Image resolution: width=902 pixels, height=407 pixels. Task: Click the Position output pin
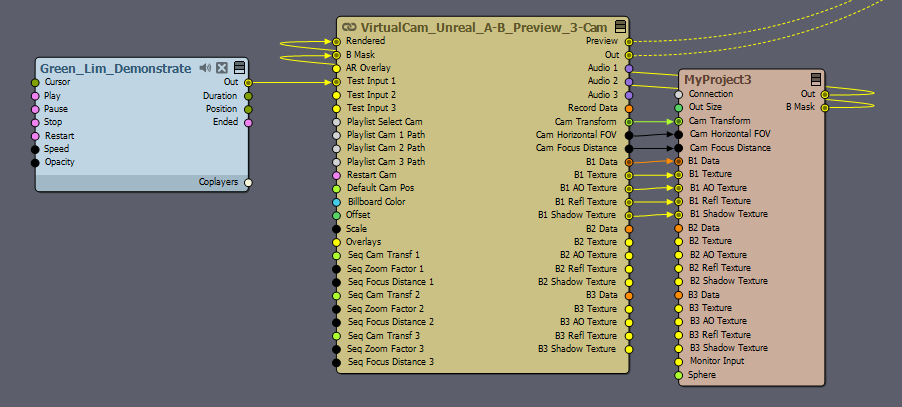point(249,109)
